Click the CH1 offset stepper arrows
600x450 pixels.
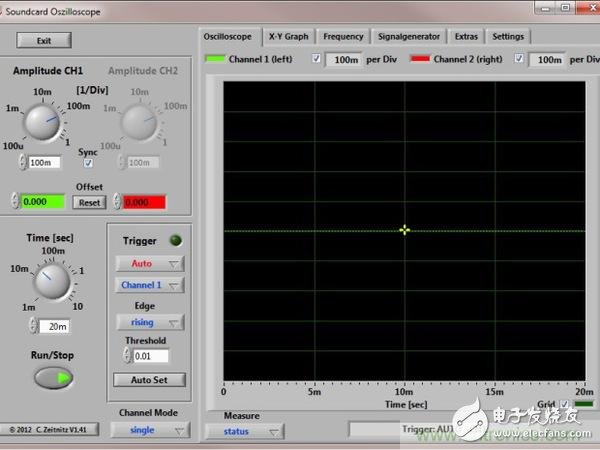point(15,202)
